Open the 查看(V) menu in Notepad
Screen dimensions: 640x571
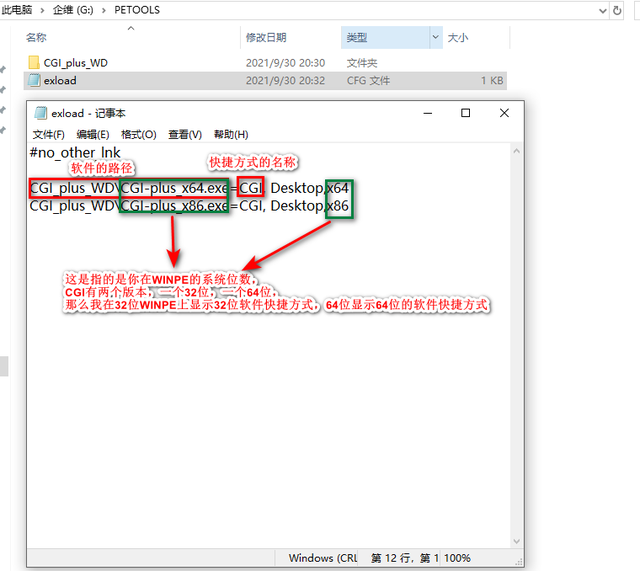pos(185,134)
